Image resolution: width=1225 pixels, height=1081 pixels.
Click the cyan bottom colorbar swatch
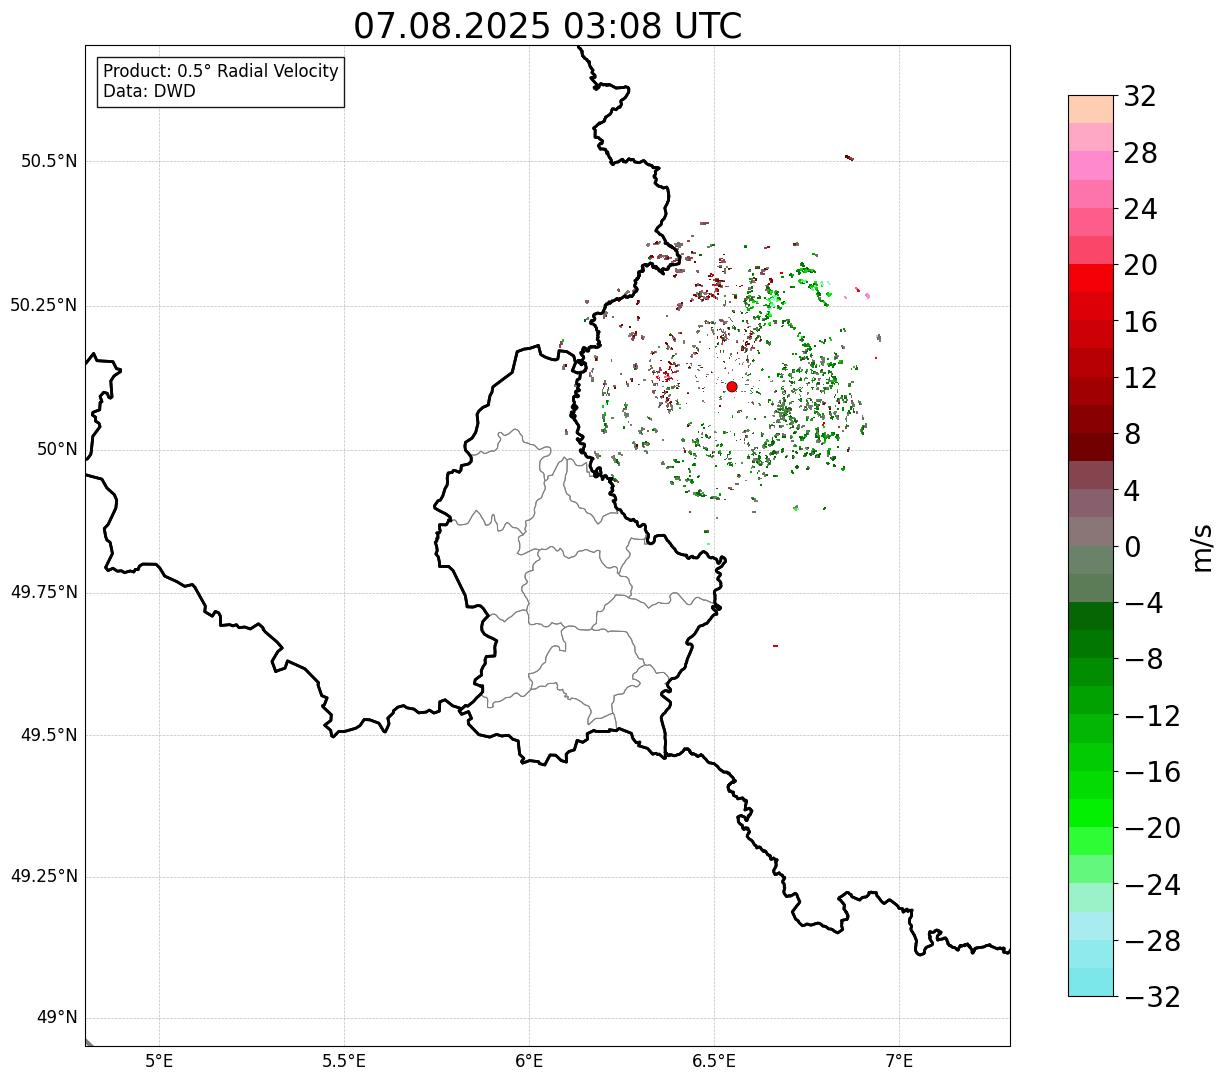coord(1091,982)
